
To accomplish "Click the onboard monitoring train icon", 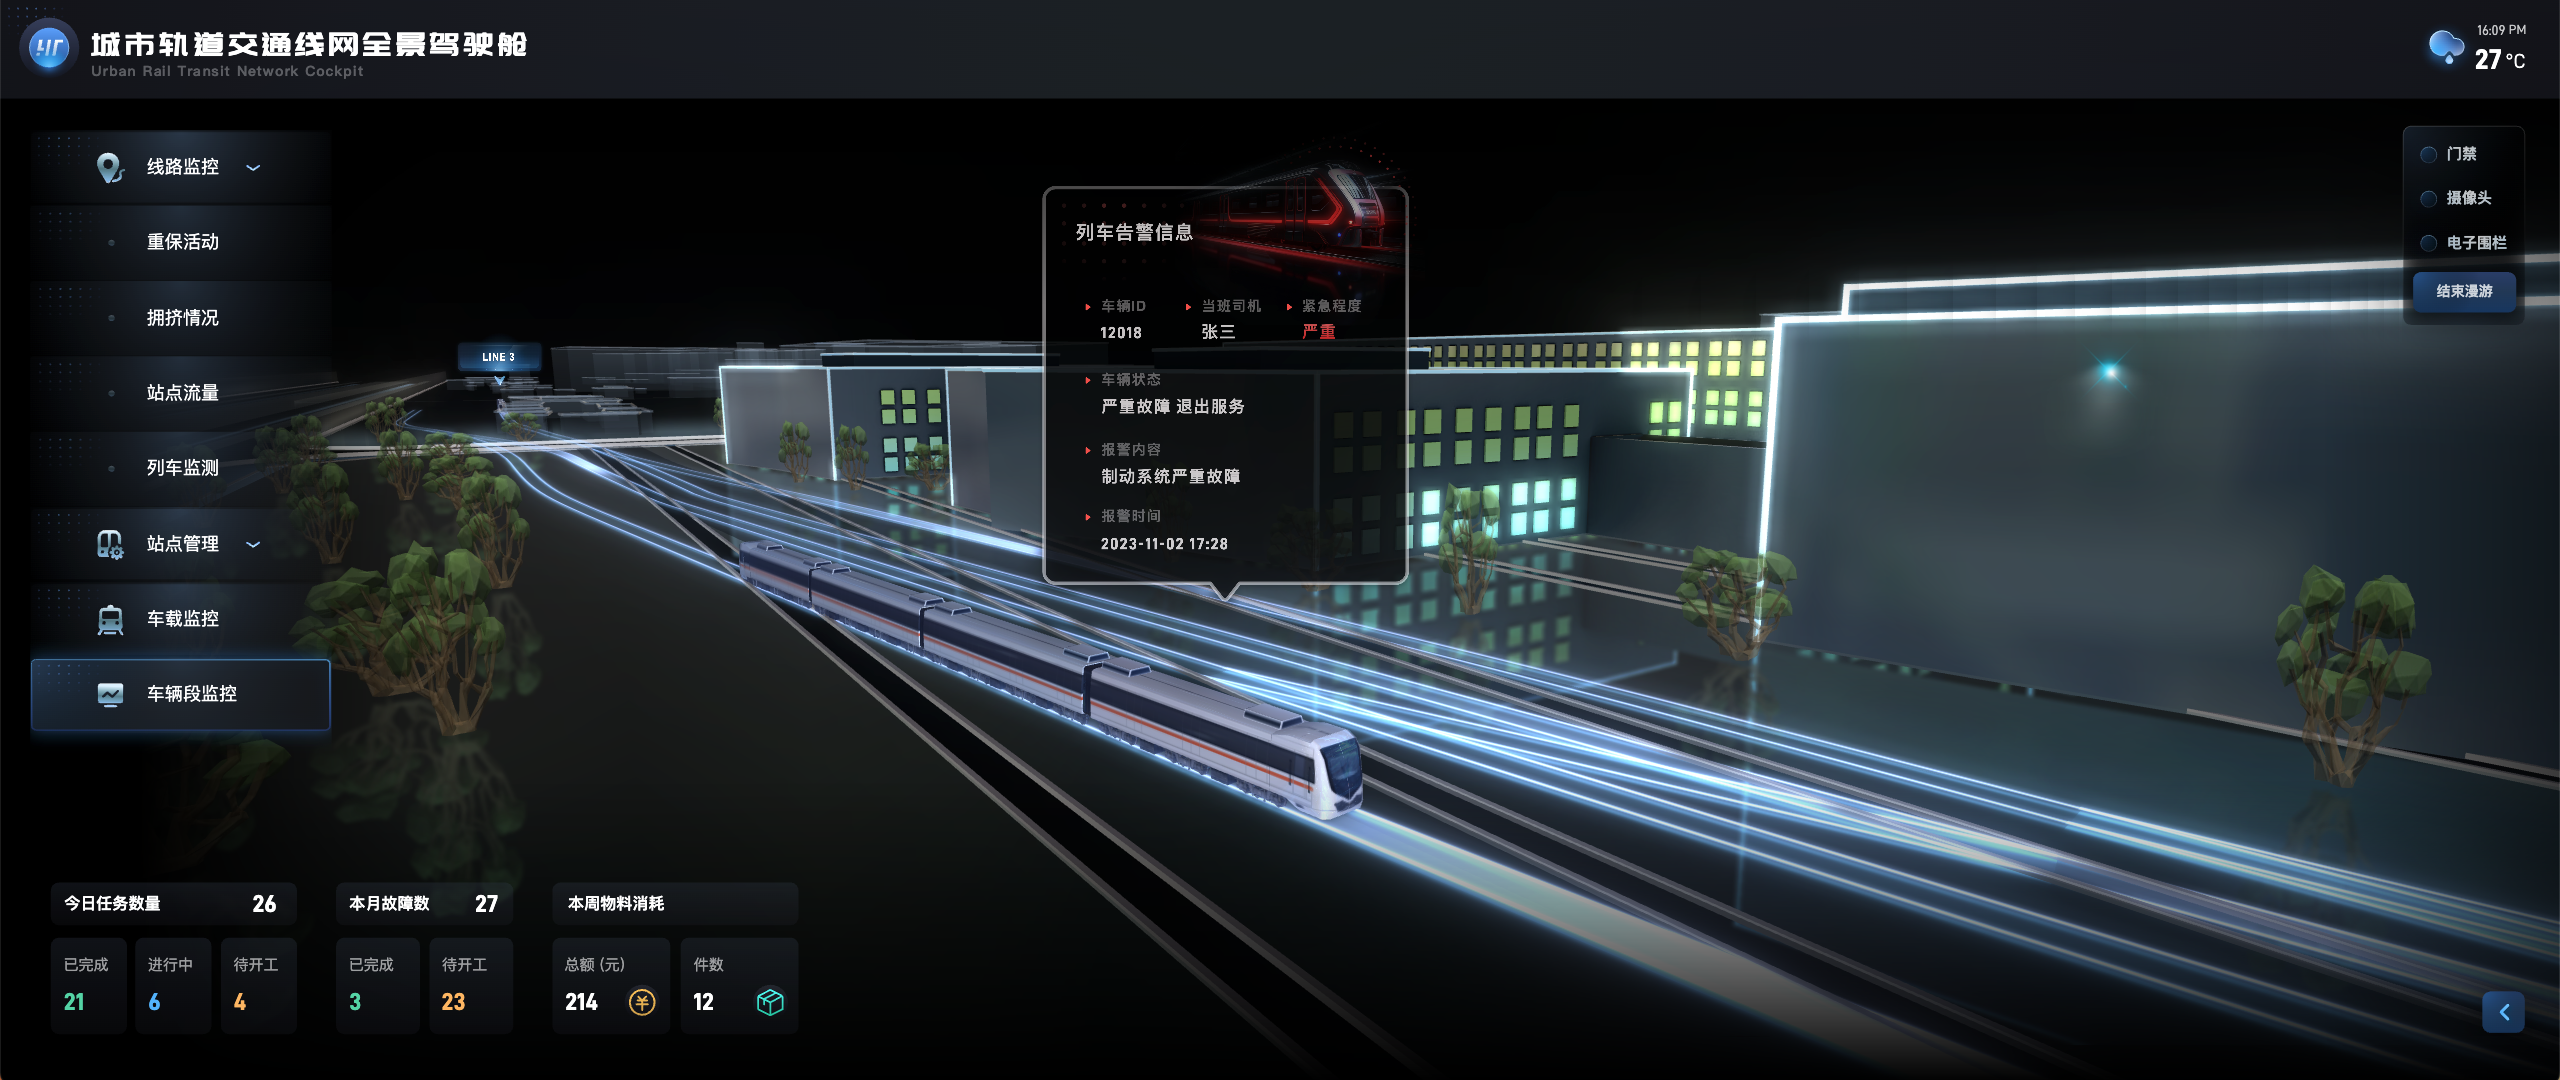I will (x=110, y=619).
